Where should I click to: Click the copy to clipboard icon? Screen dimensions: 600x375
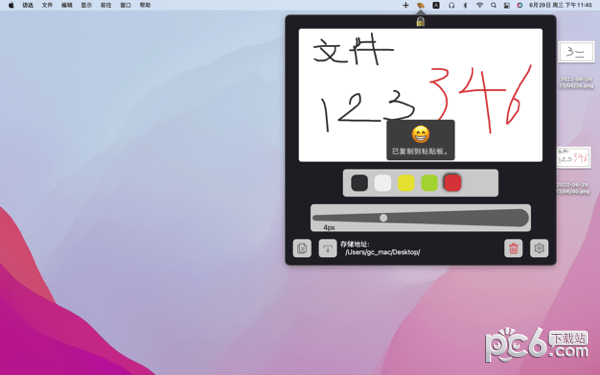click(x=302, y=248)
